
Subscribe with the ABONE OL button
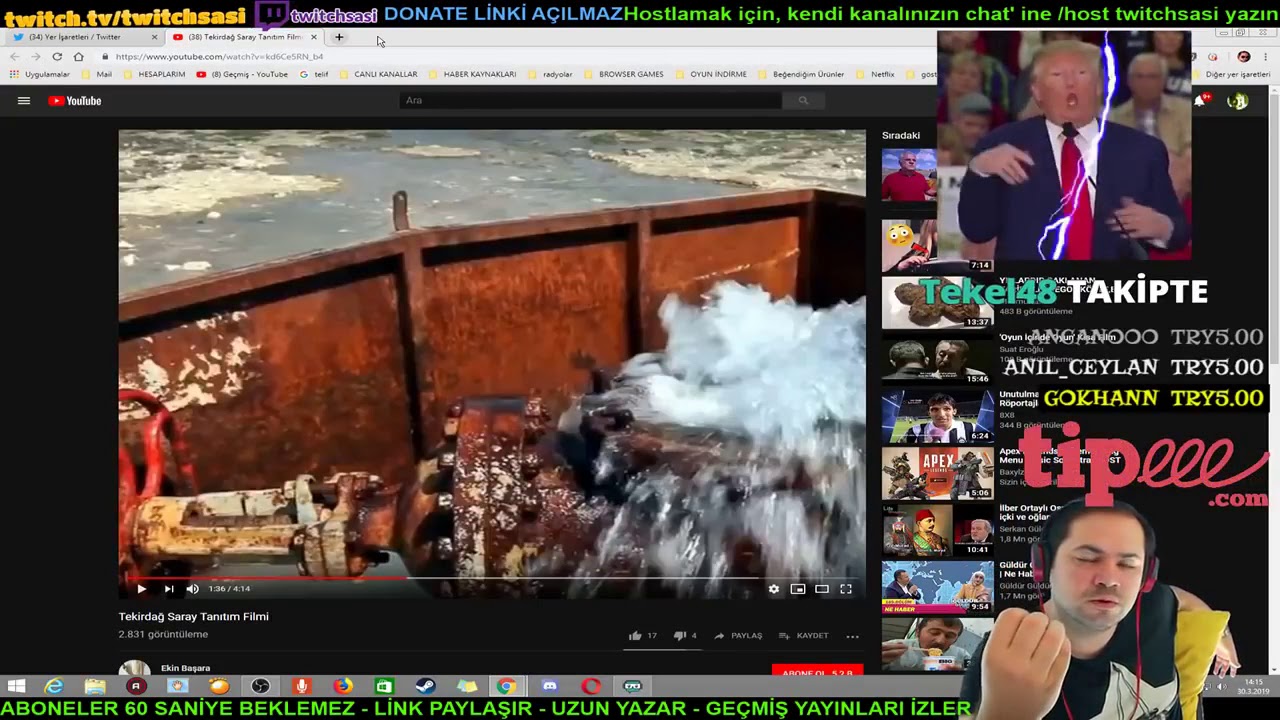pyautogui.click(x=817, y=672)
